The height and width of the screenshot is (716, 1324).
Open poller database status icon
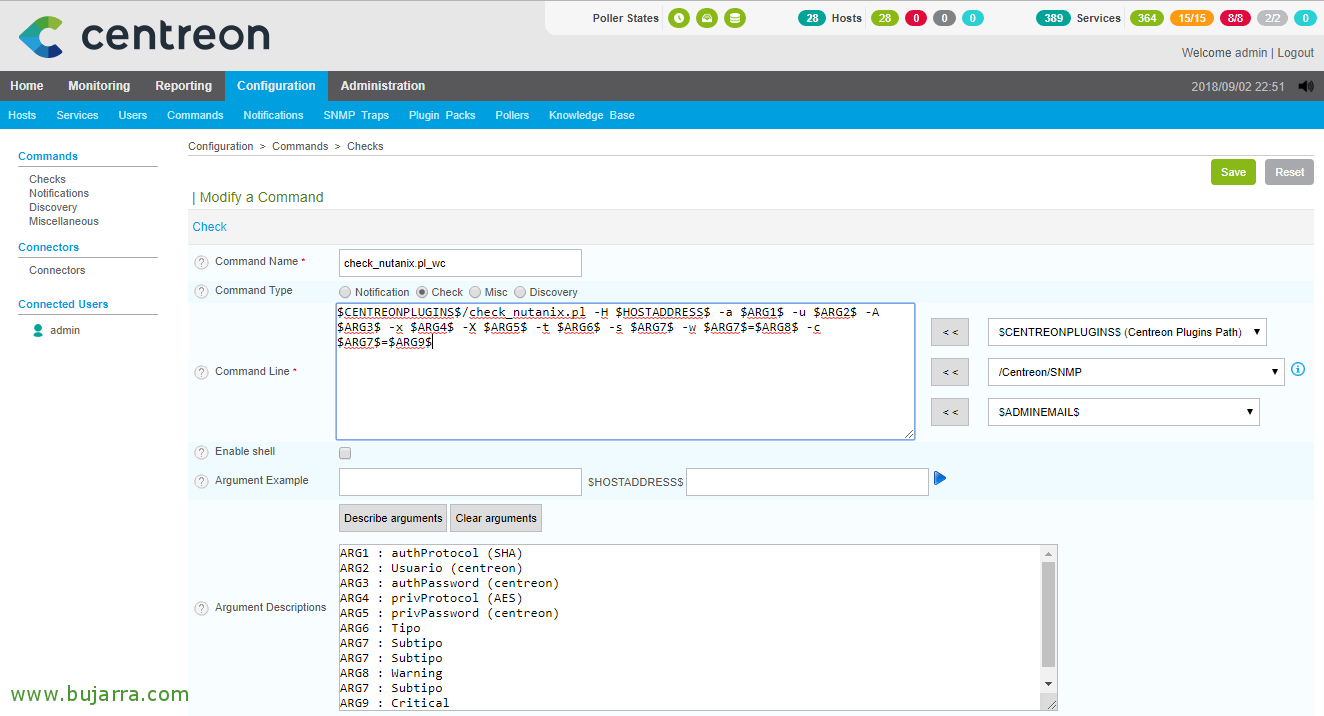[735, 18]
